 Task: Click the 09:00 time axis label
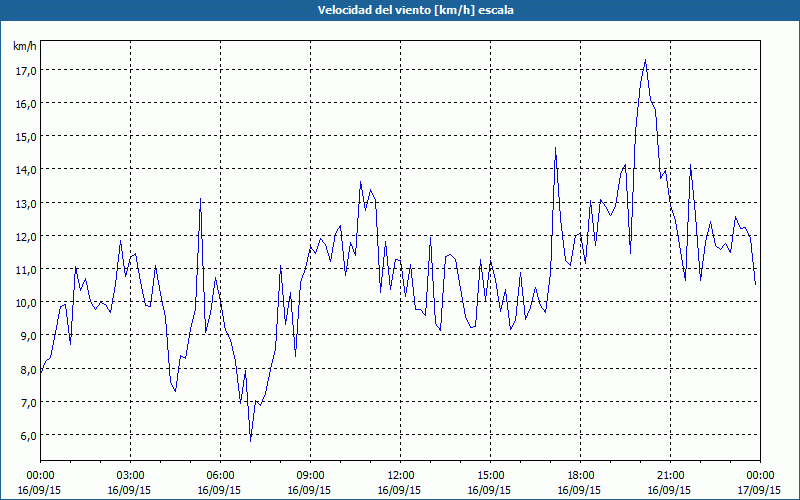click(x=310, y=476)
